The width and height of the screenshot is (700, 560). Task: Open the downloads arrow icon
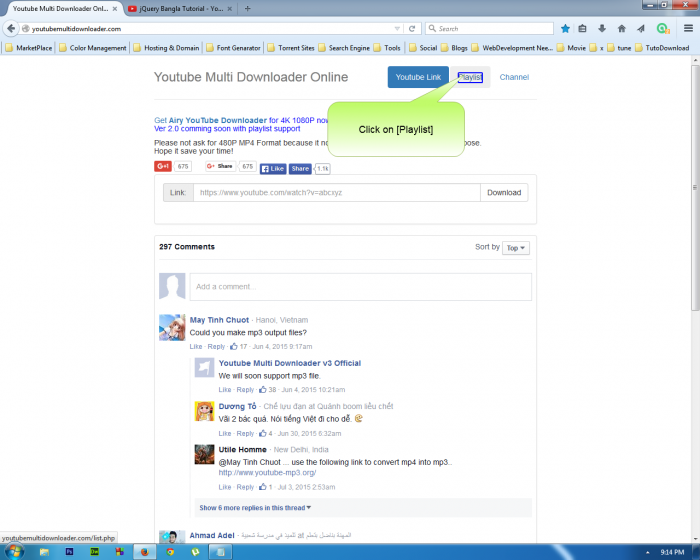point(602,29)
